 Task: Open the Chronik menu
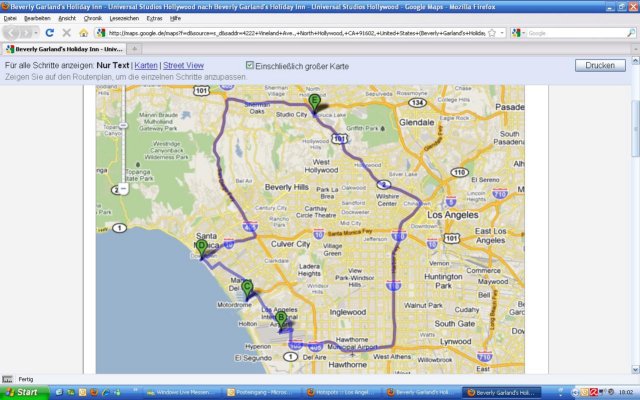(x=93, y=18)
